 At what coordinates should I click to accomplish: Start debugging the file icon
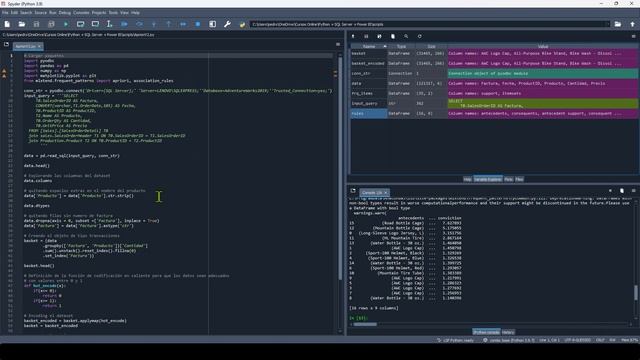(x=124, y=24)
